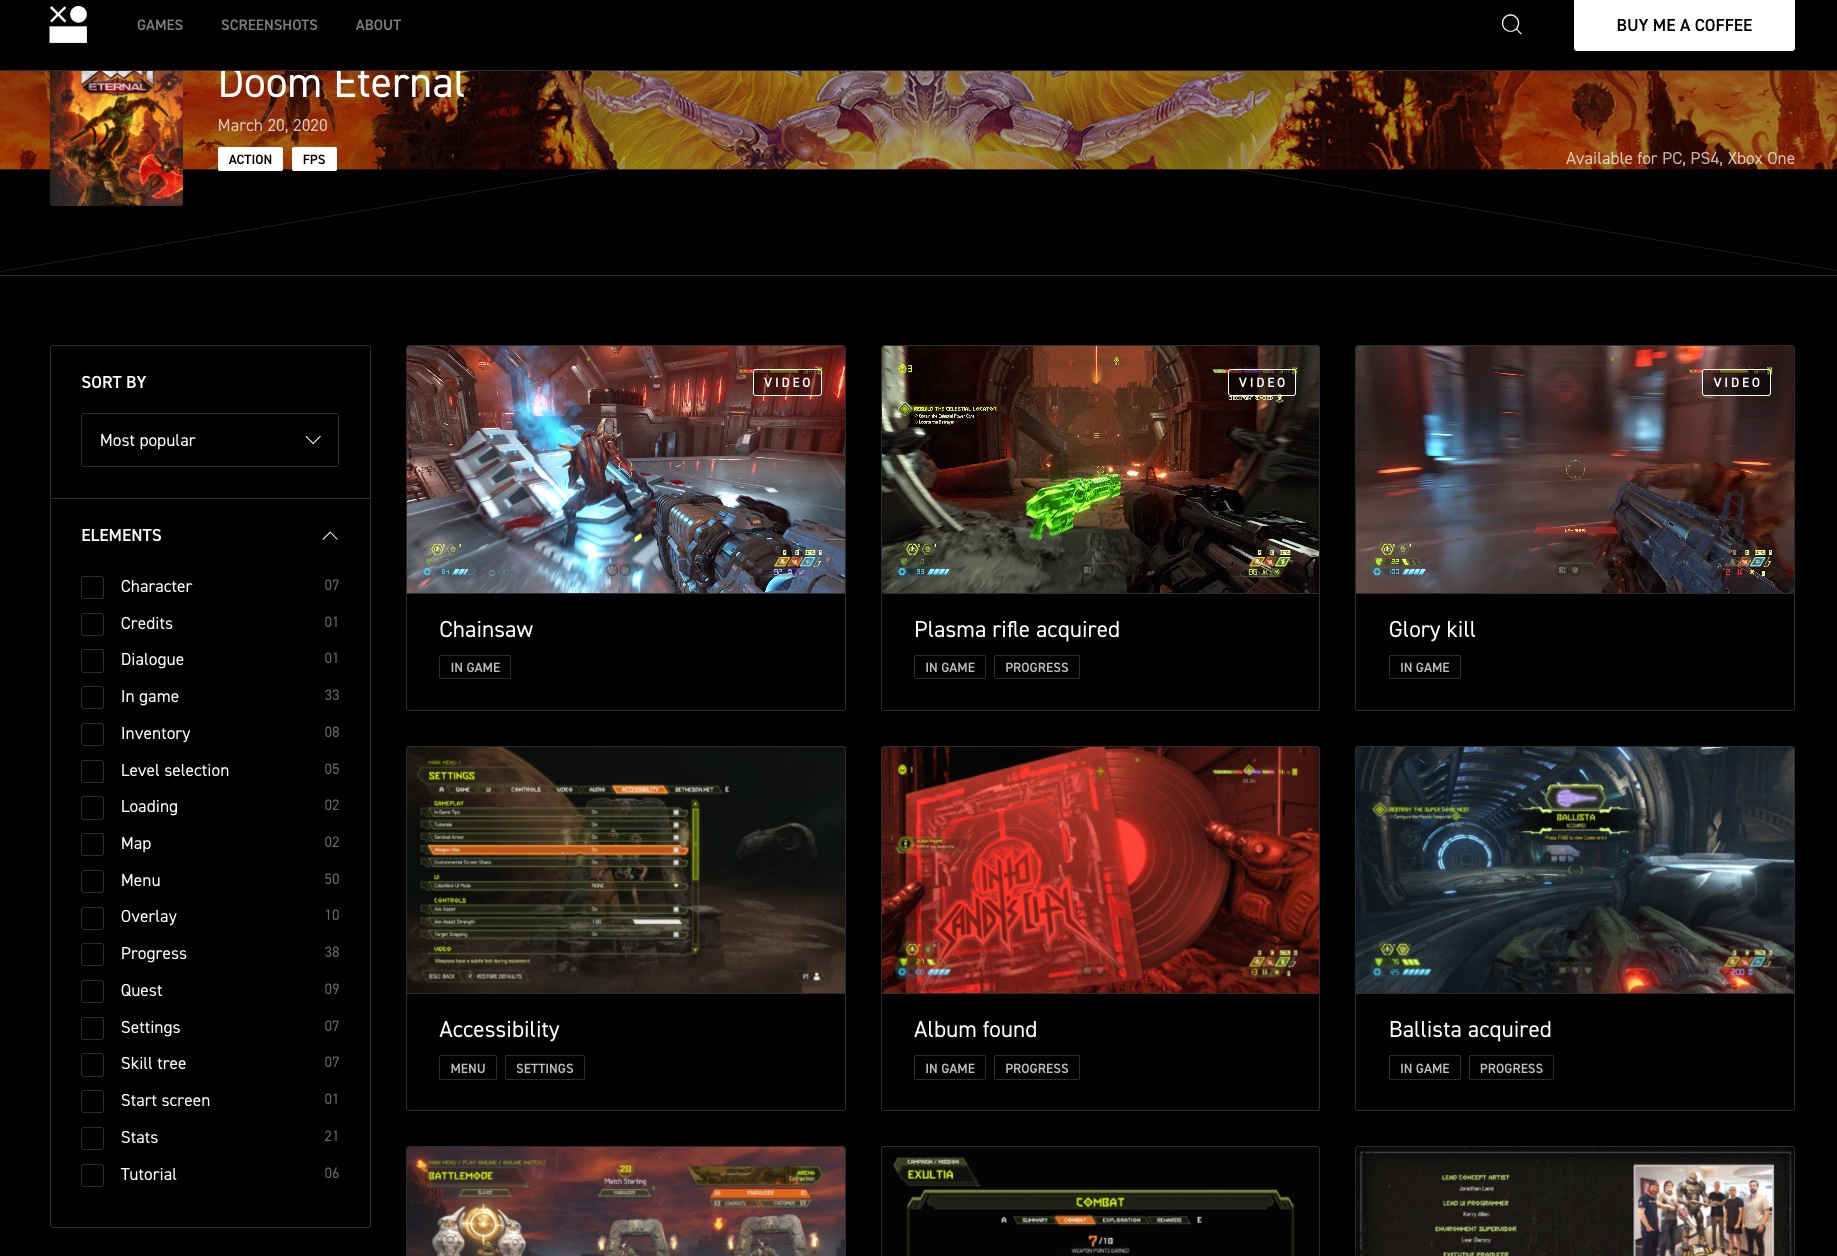Go to the Screenshots nav item
Viewport: 1837px width, 1256px height.
(269, 25)
